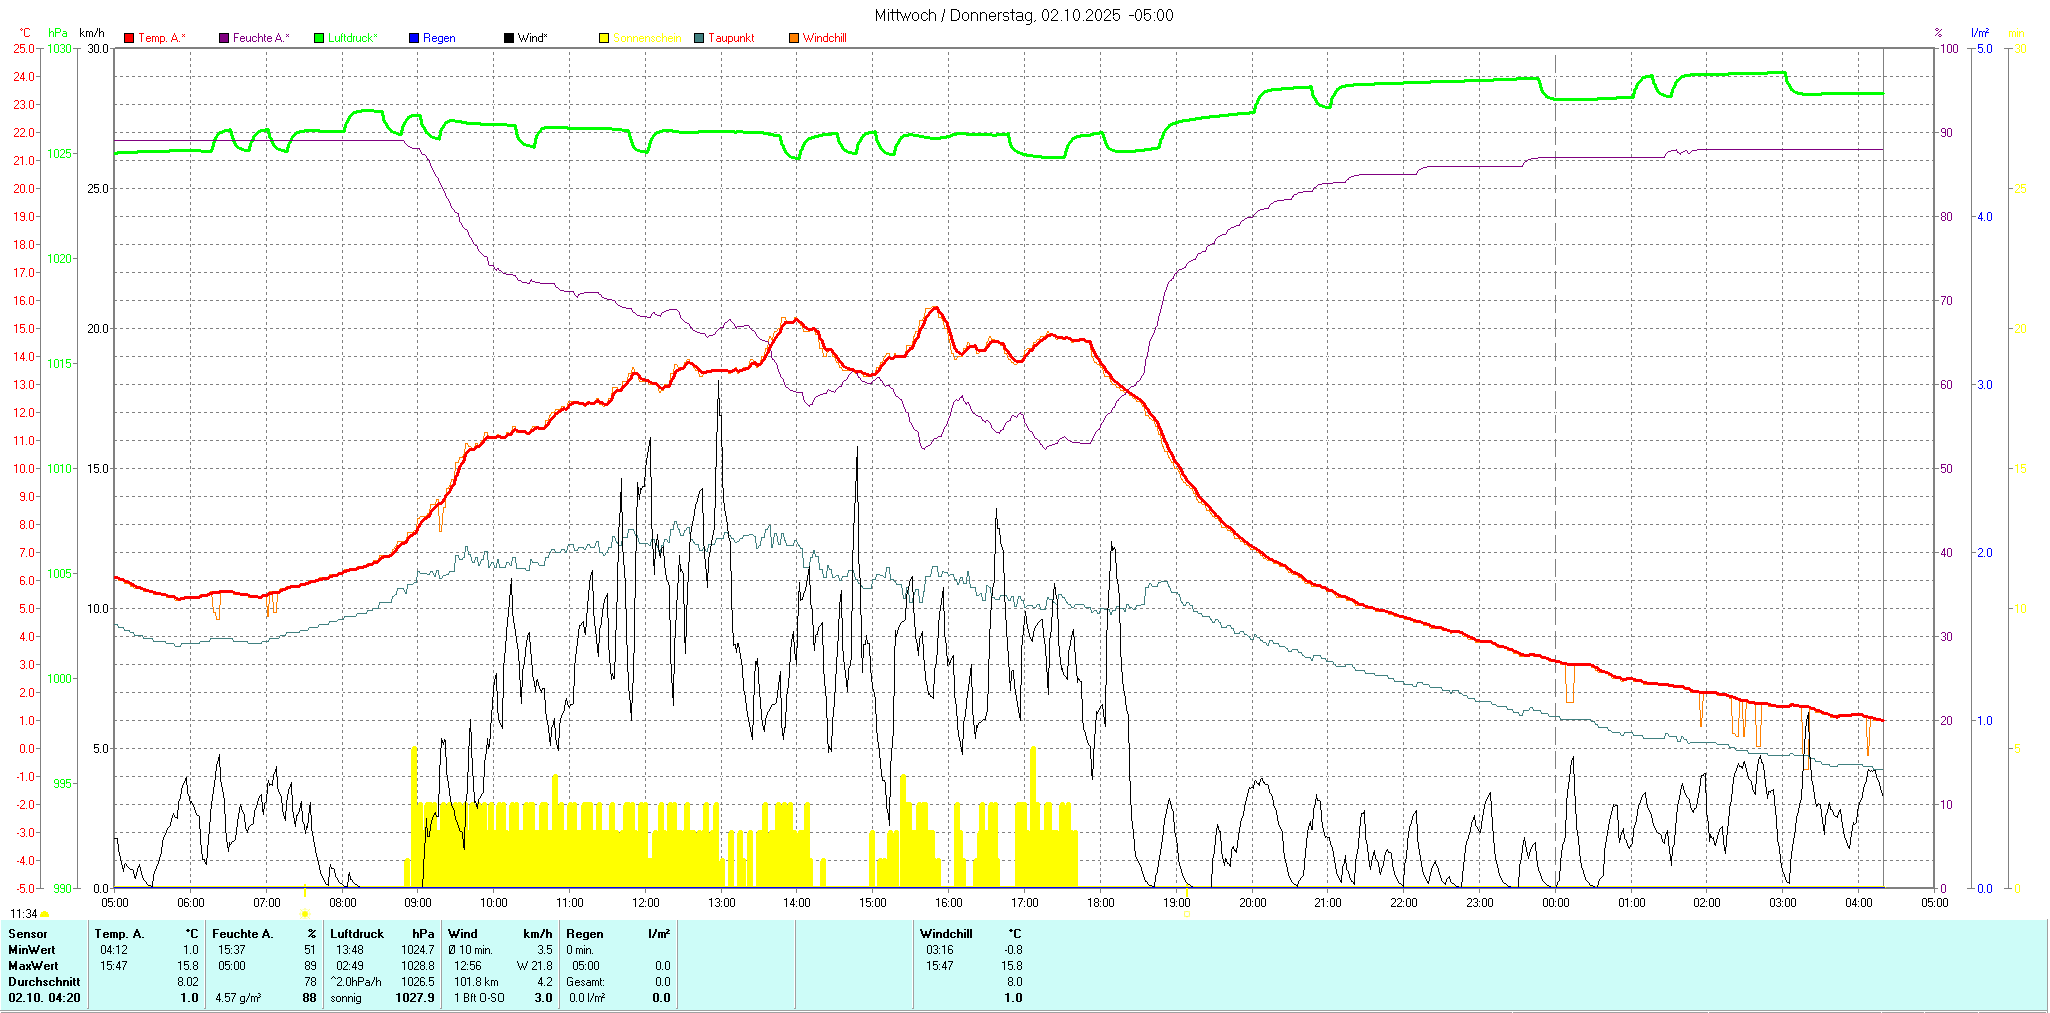This screenshot has height=1013, width=2050.
Task: Select the Windchill legend label
Action: tap(824, 38)
